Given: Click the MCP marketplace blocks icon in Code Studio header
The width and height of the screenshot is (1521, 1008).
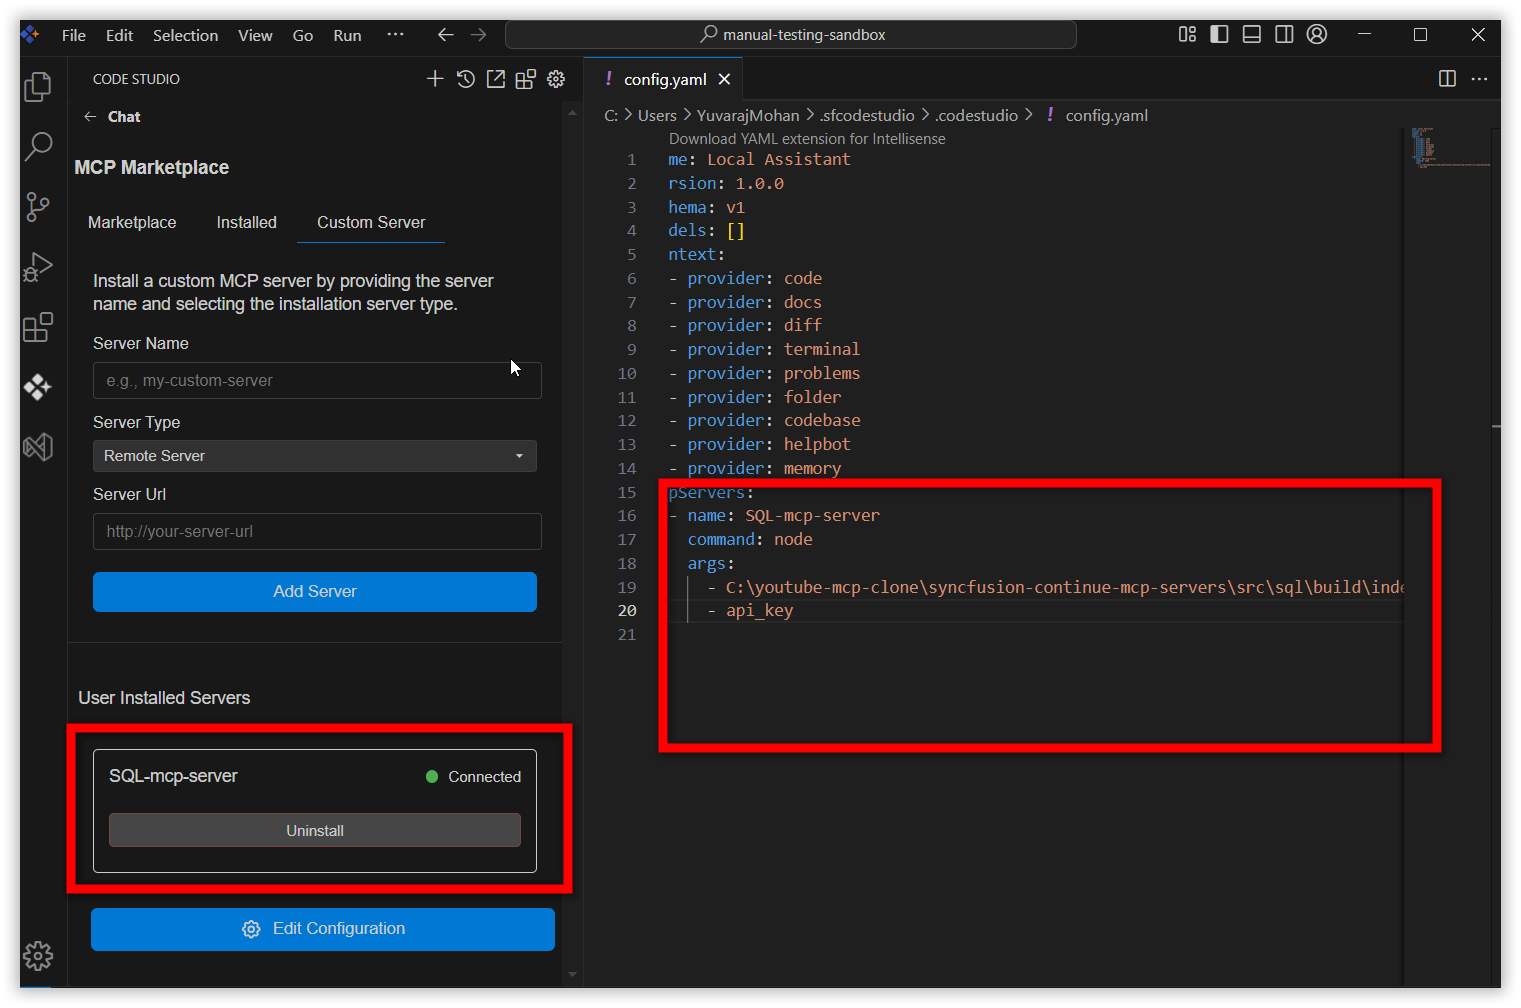Looking at the screenshot, I should (x=526, y=79).
